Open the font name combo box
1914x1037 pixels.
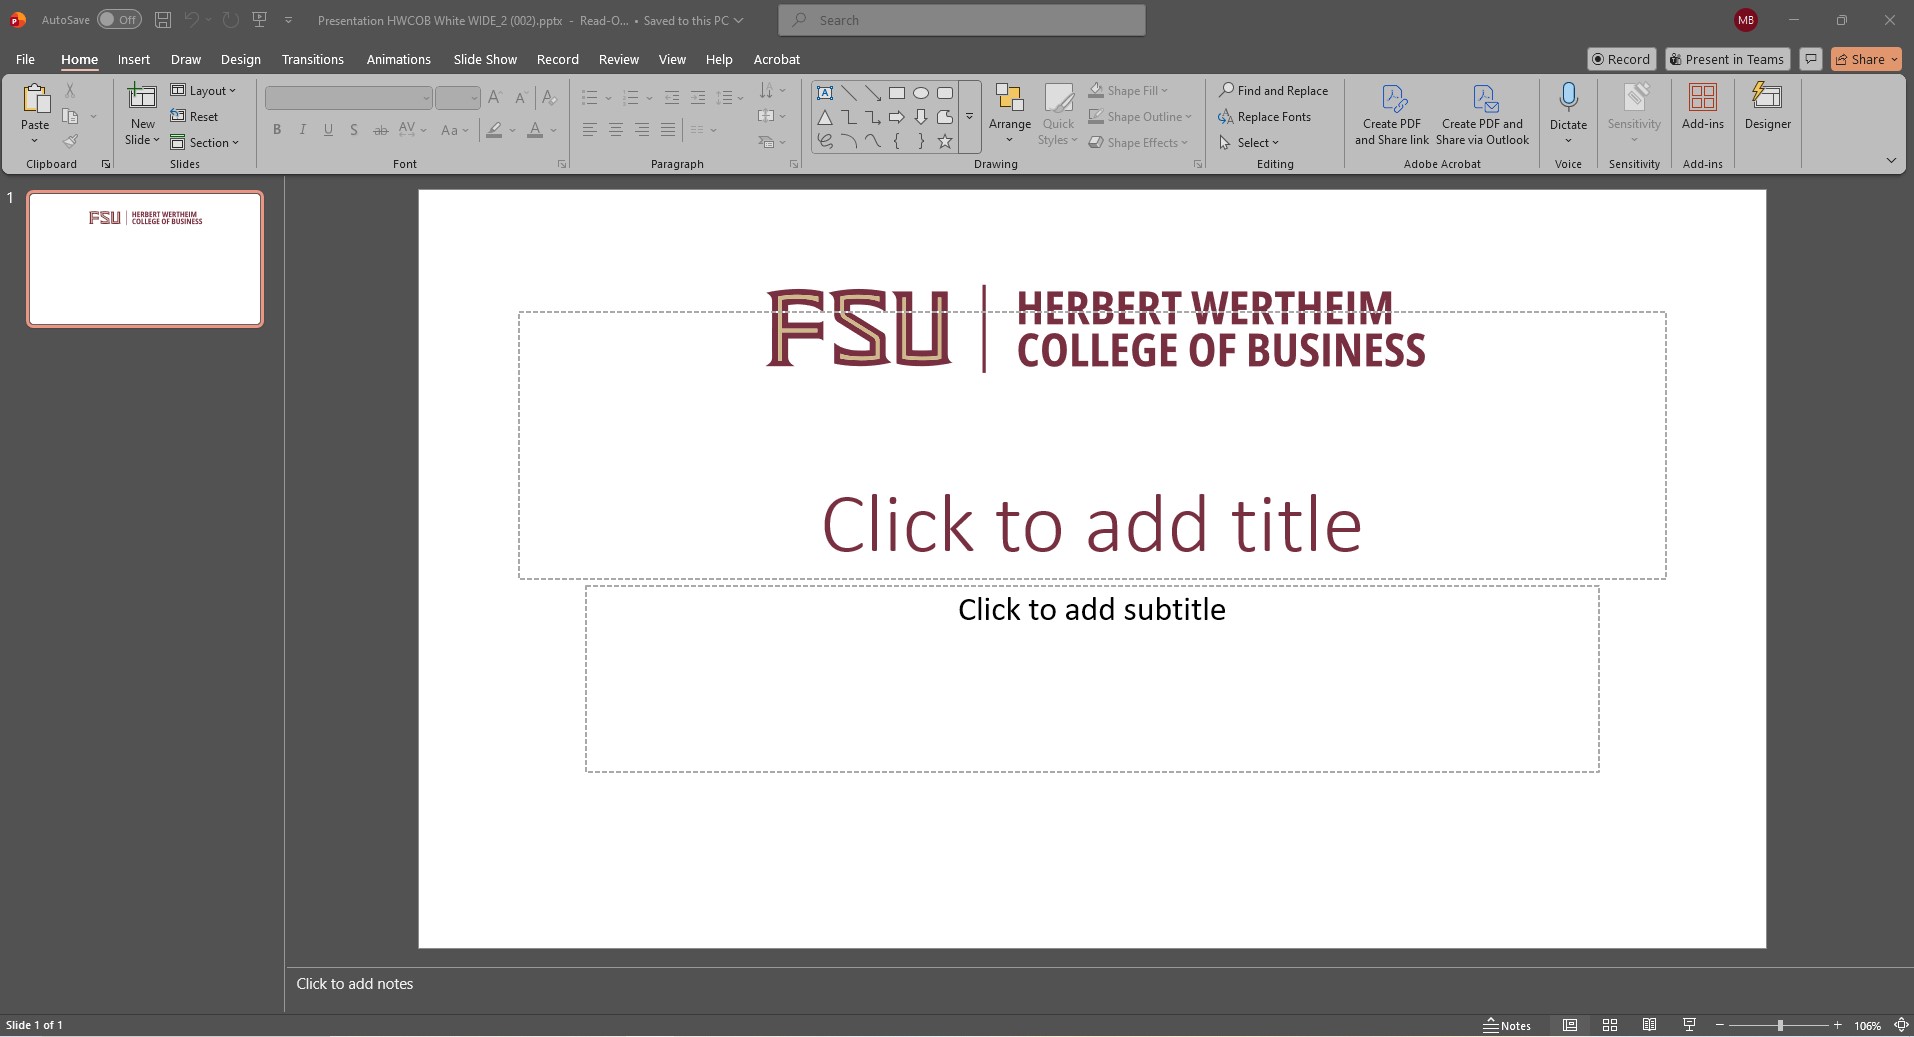pos(348,98)
